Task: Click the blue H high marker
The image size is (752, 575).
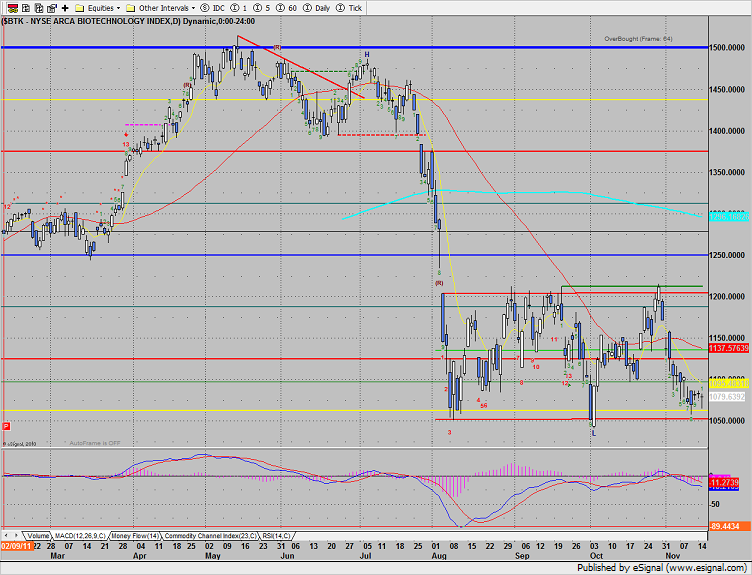Action: 367,55
